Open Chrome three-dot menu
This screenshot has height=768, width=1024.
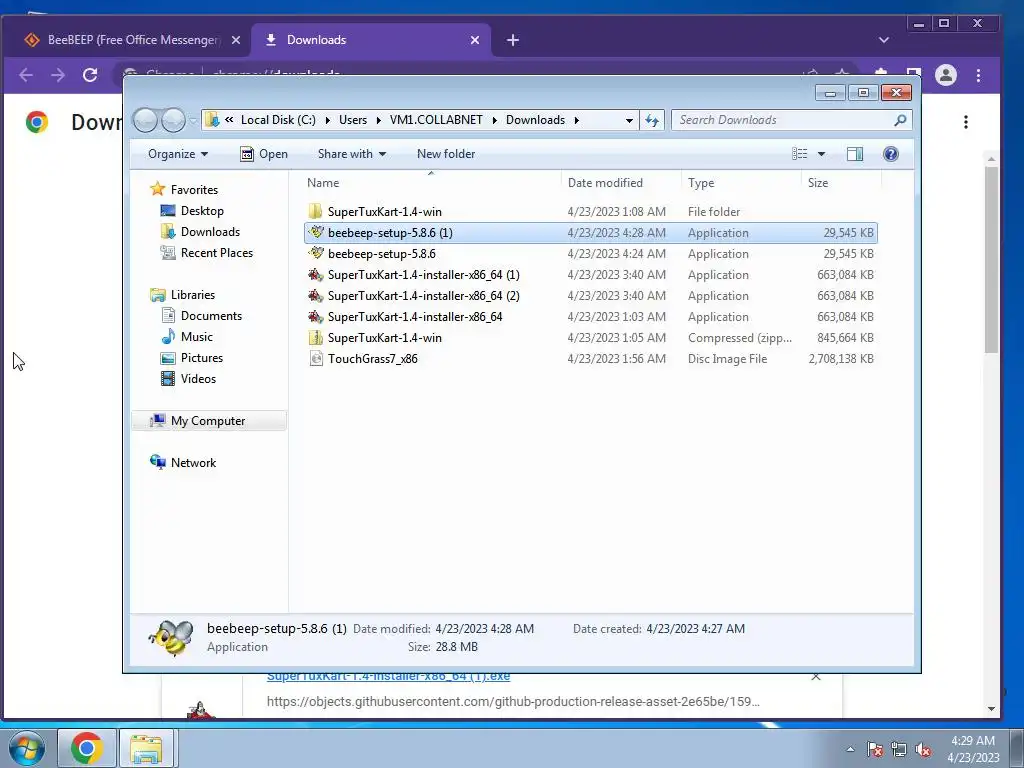click(978, 75)
